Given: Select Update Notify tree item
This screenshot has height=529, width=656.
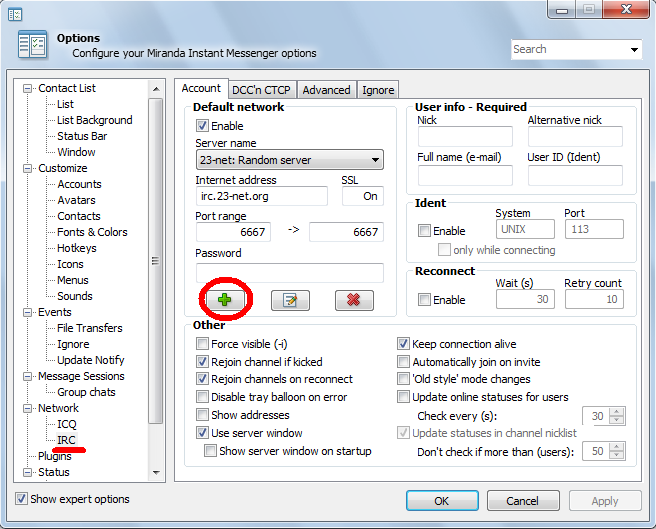Looking at the screenshot, I should click(x=91, y=360).
